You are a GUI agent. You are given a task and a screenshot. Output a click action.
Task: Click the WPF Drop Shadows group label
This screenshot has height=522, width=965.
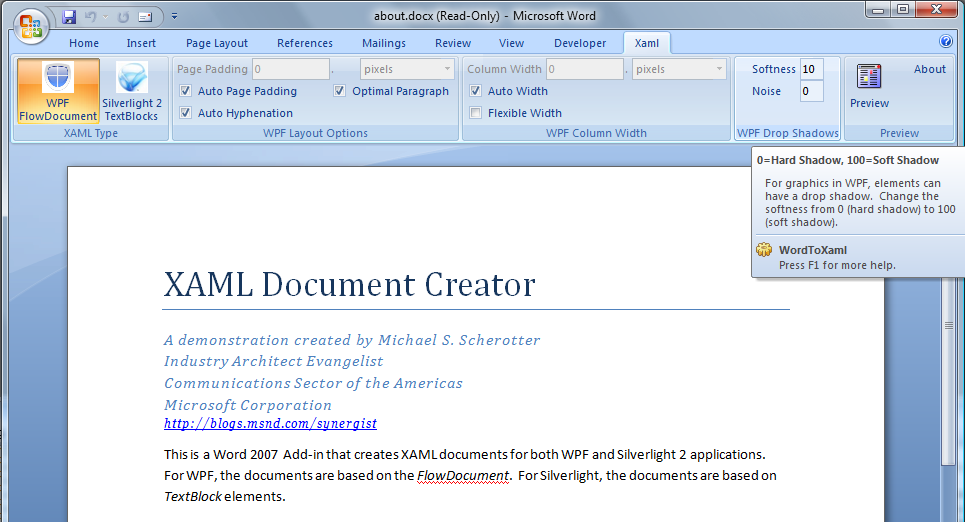pyautogui.click(x=787, y=133)
